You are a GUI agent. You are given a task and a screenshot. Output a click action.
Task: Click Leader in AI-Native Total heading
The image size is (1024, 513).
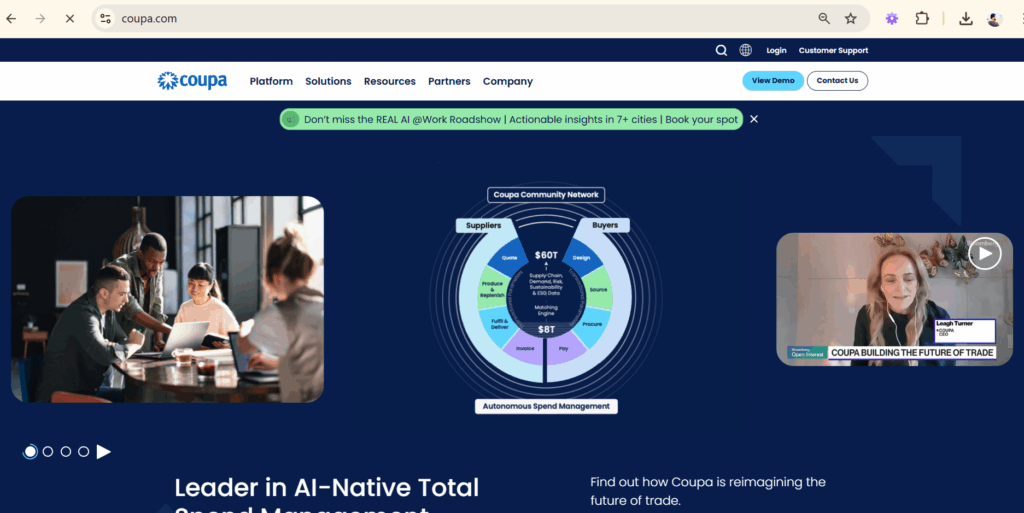(x=327, y=488)
